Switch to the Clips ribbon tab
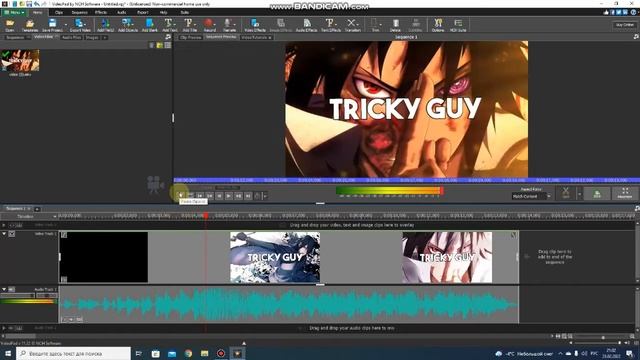 tap(59, 12)
